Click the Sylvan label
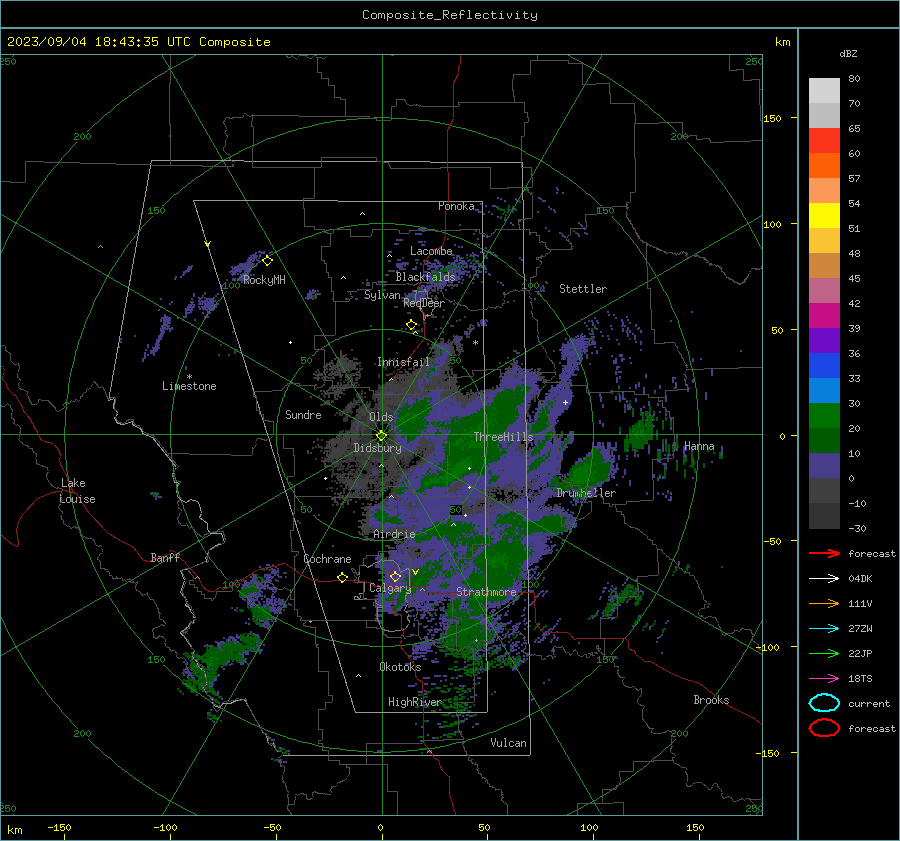This screenshot has width=900, height=841. 382,295
